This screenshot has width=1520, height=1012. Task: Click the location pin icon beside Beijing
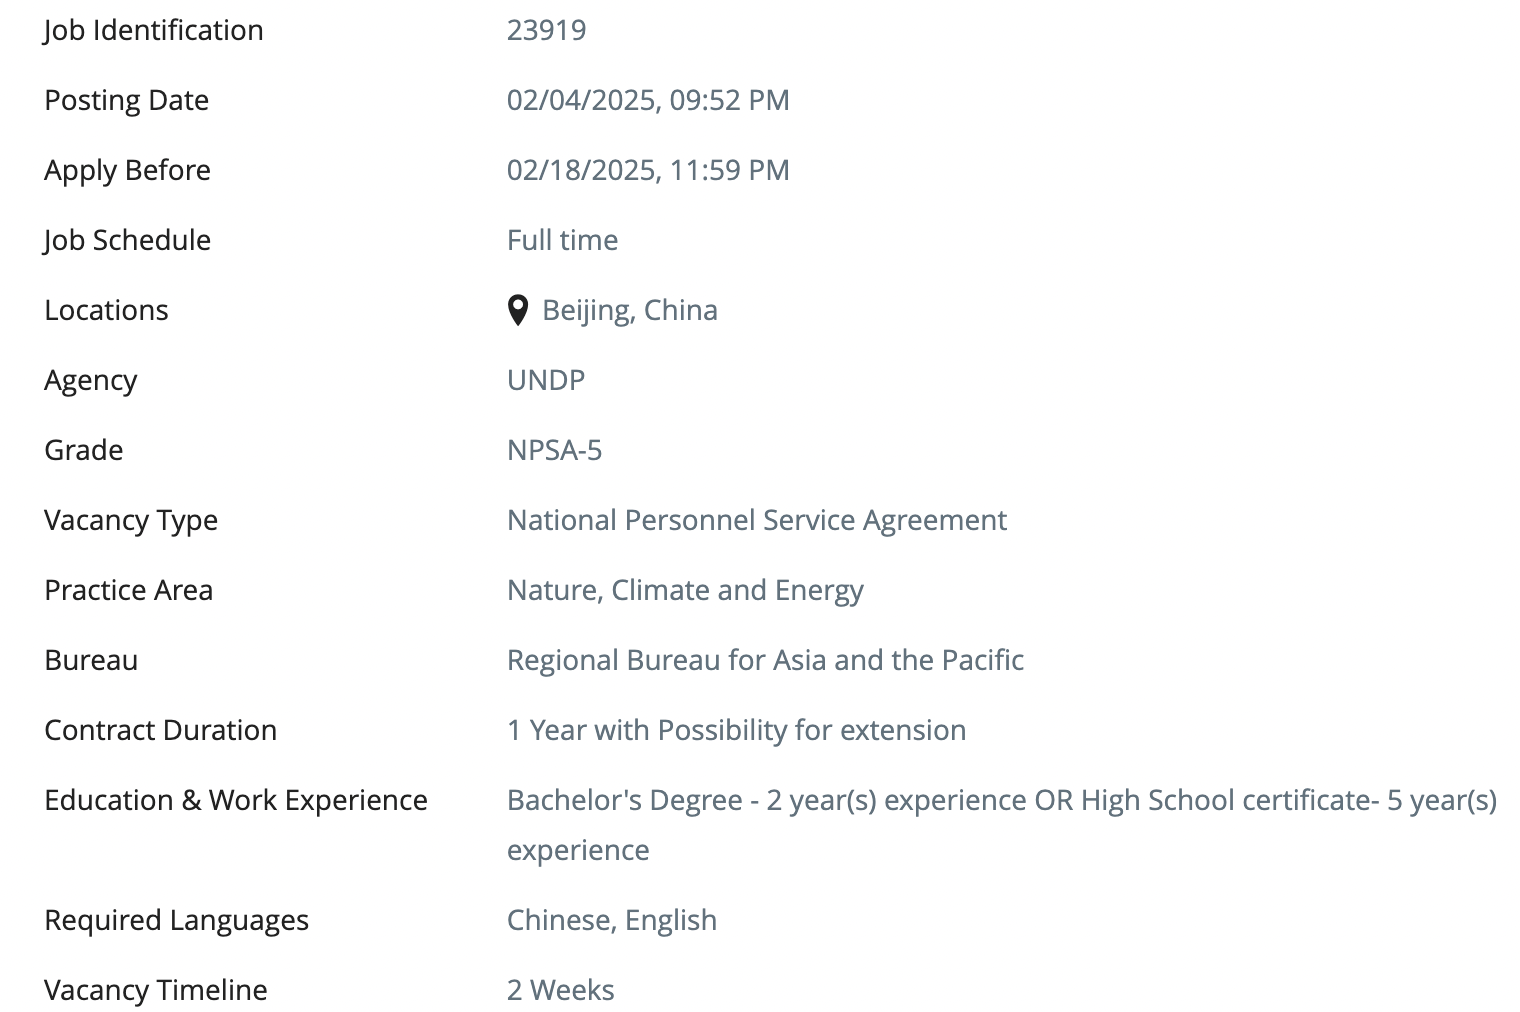pyautogui.click(x=517, y=311)
